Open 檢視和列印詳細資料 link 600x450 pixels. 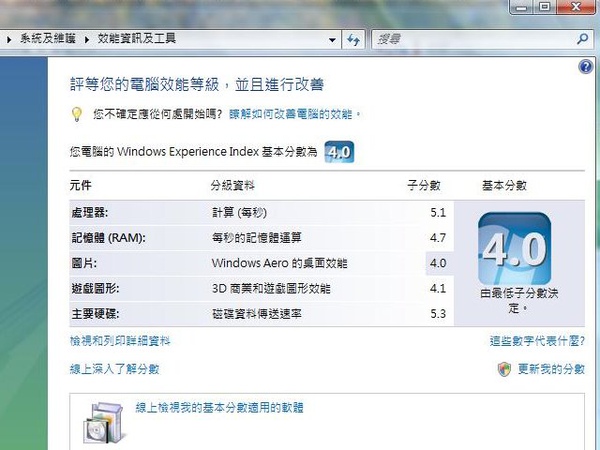pyautogui.click(x=120, y=341)
